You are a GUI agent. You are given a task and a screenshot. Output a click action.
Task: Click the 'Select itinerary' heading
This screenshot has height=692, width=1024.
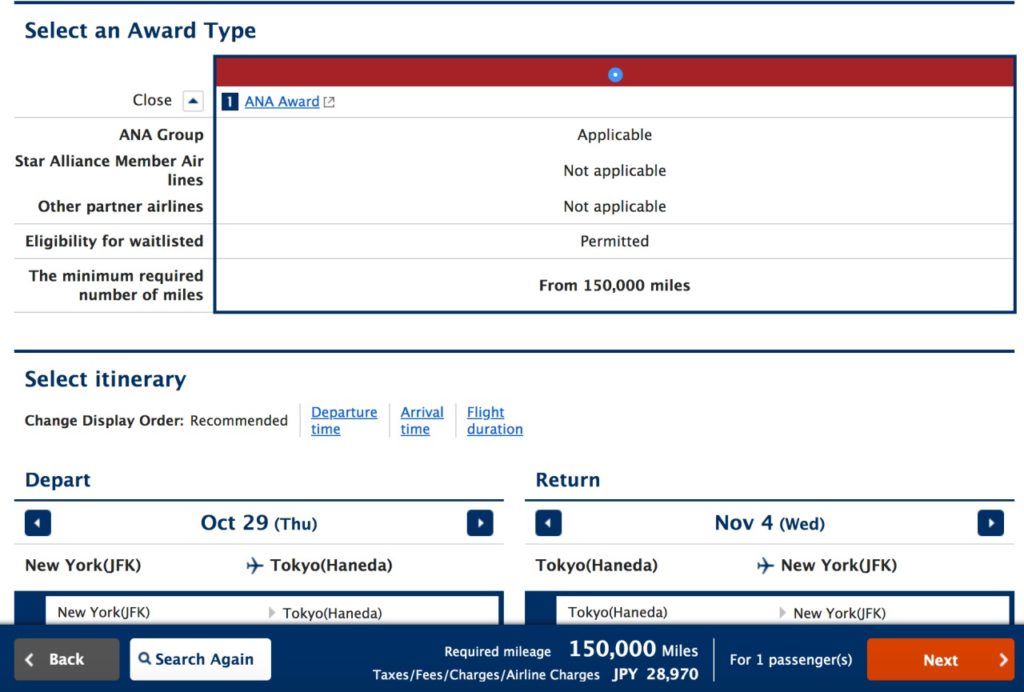105,379
